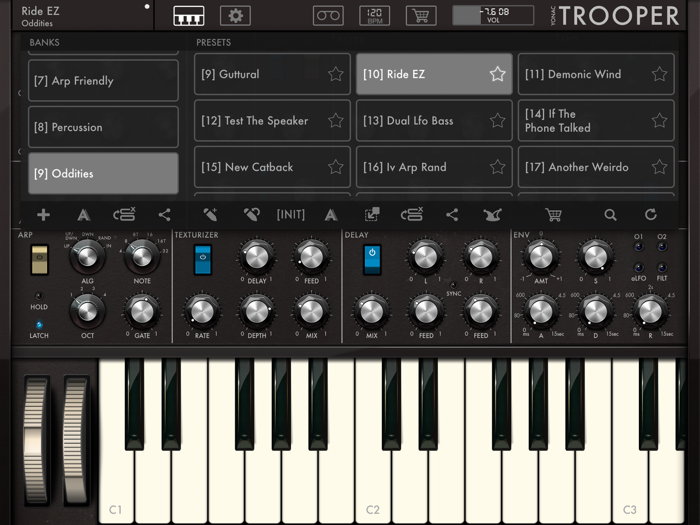The height and width of the screenshot is (525, 700).
Task: Click the ENV AMT knob
Action: point(541,257)
